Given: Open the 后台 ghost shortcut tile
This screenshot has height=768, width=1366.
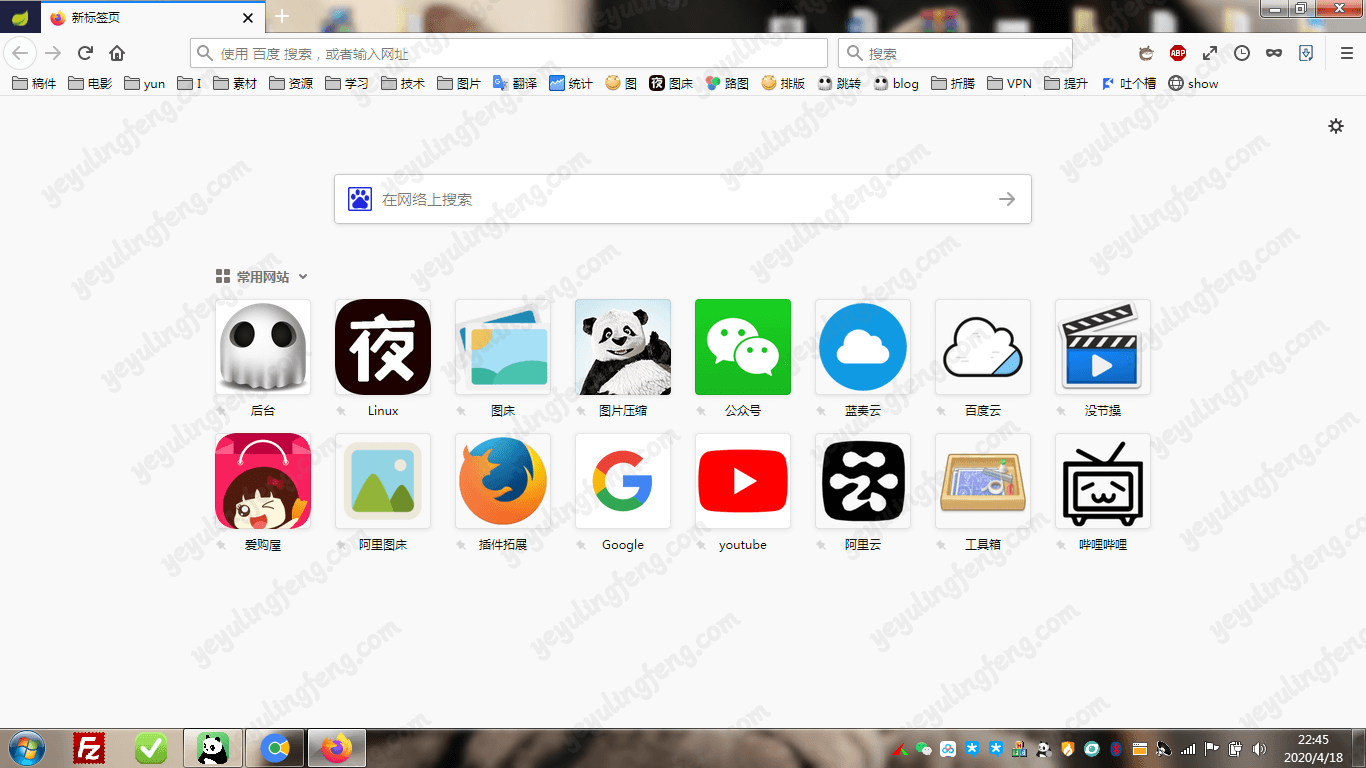Looking at the screenshot, I should coord(263,347).
